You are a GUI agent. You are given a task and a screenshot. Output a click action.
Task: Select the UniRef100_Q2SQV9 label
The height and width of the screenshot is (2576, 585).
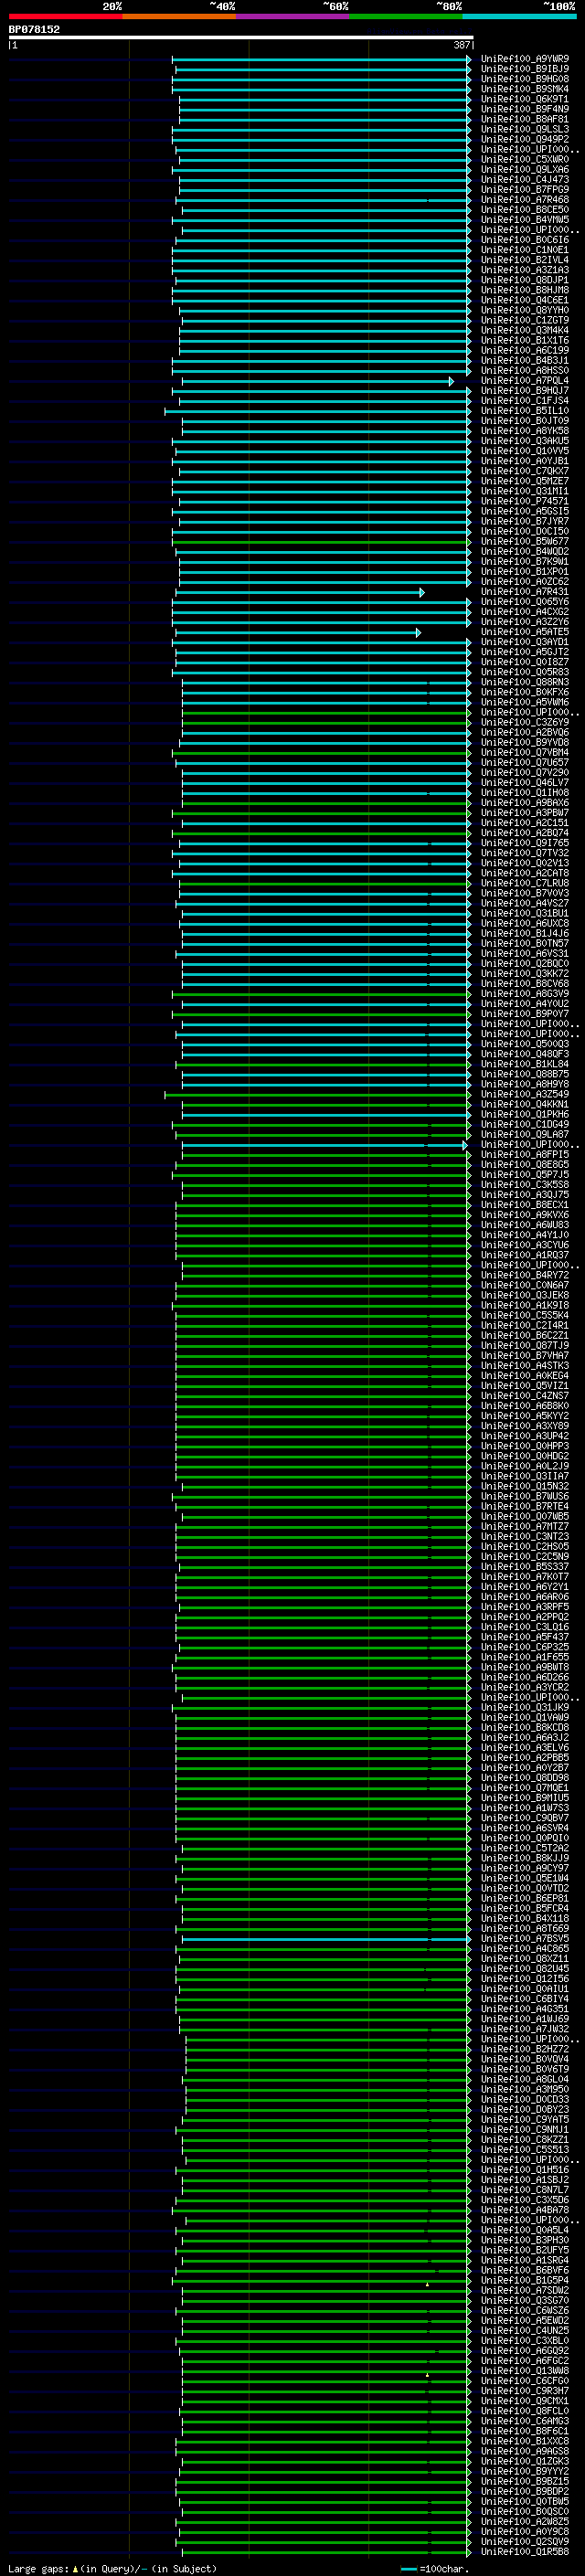[525, 2542]
